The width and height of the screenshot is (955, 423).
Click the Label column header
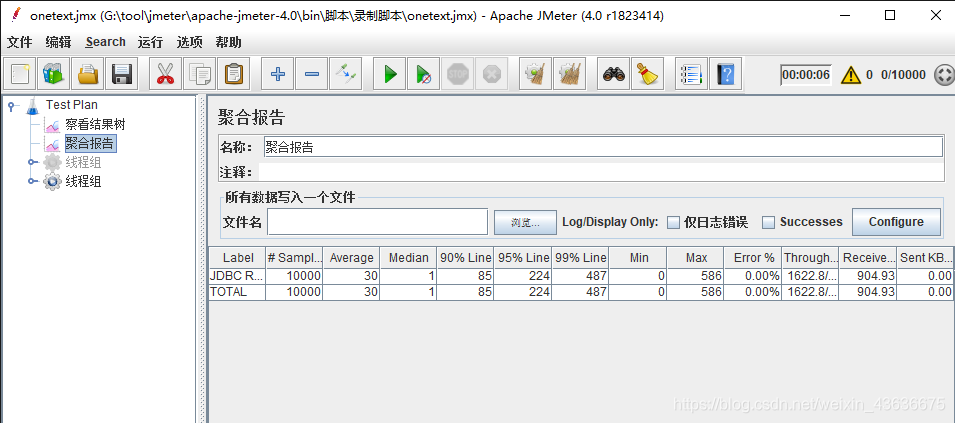tap(238, 257)
